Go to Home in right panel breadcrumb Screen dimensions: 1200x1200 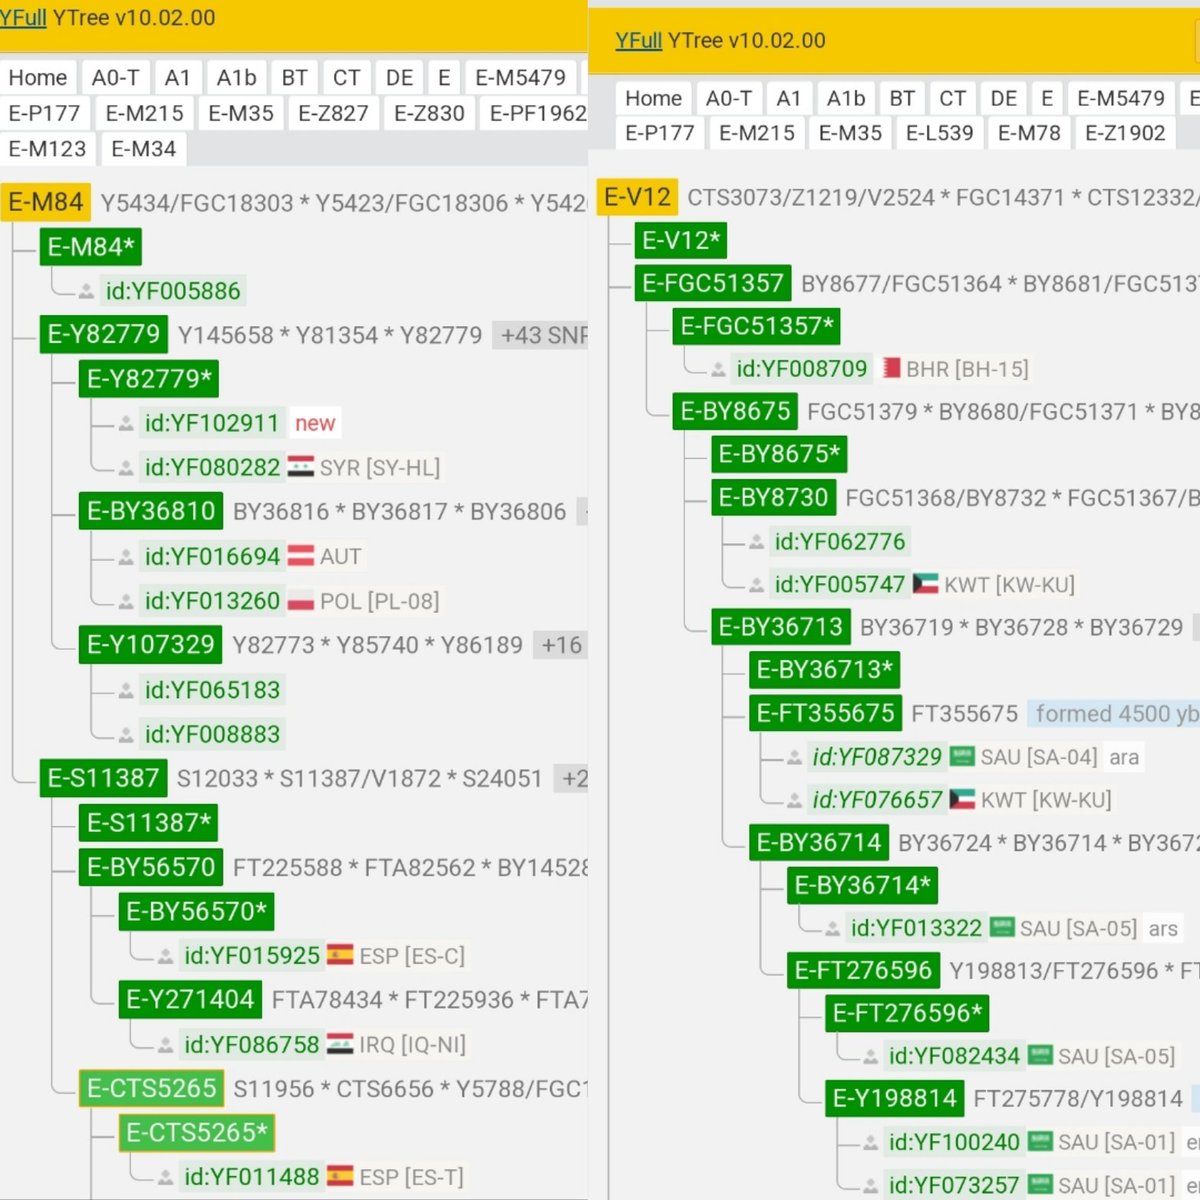click(x=653, y=98)
